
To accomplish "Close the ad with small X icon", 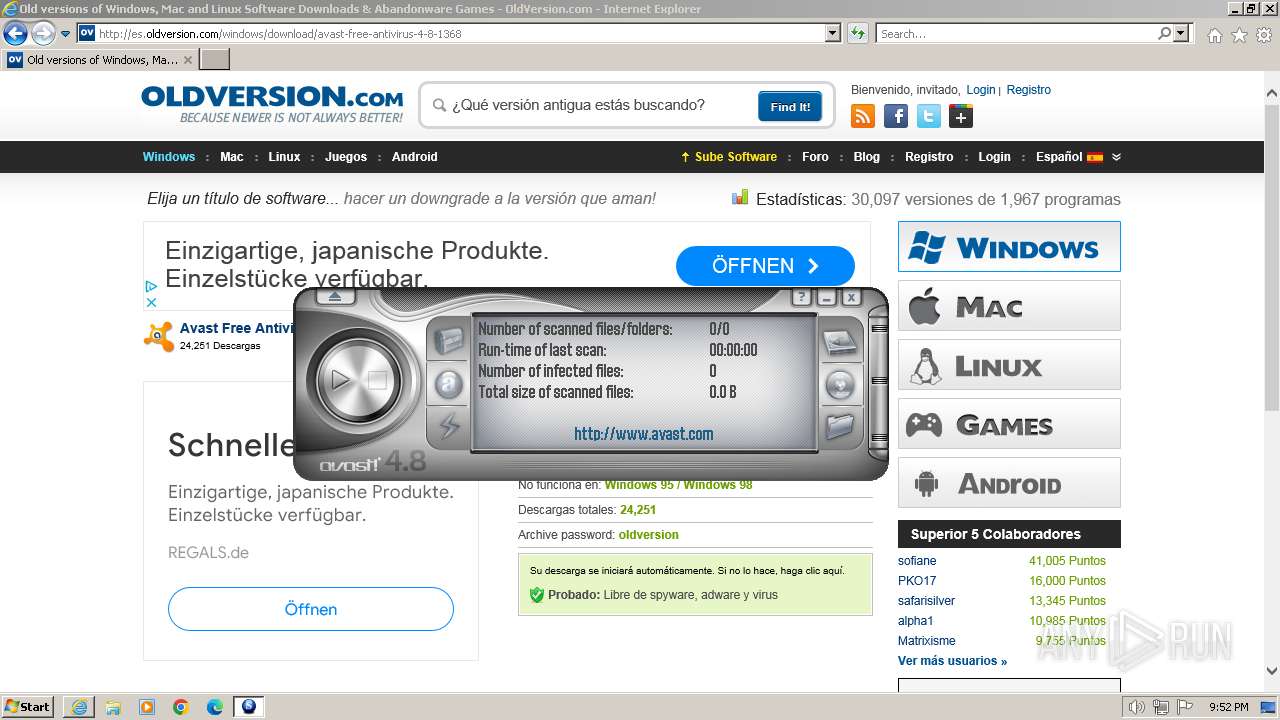I will coord(151,302).
